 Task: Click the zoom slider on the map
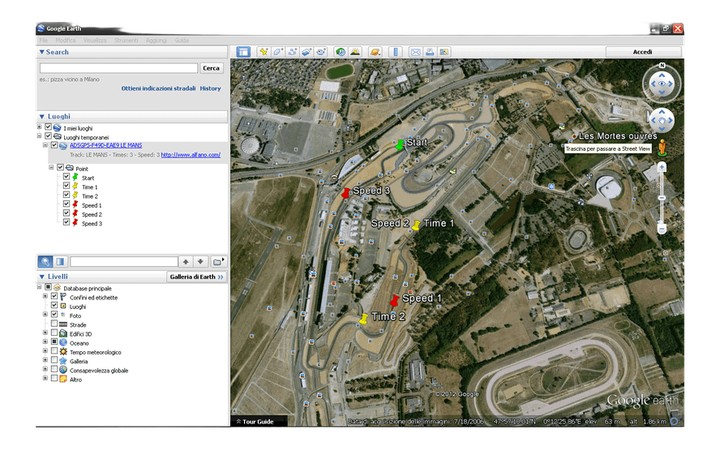661,200
